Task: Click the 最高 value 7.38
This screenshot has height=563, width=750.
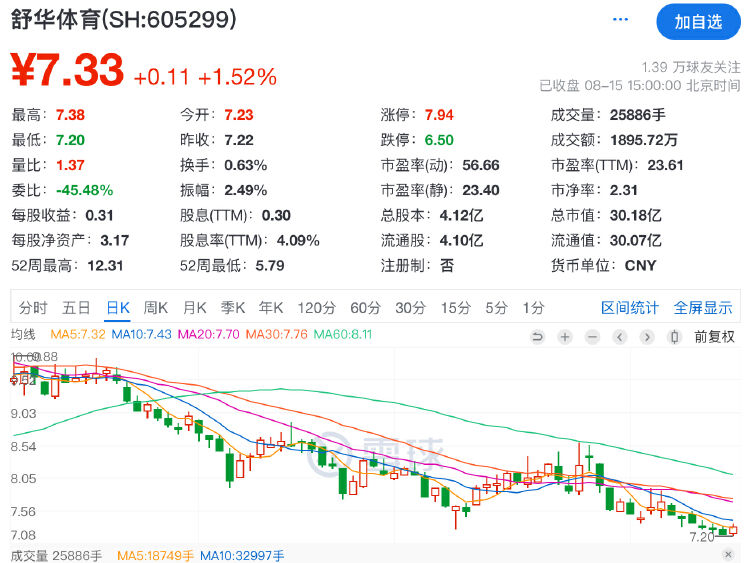Action: point(70,115)
